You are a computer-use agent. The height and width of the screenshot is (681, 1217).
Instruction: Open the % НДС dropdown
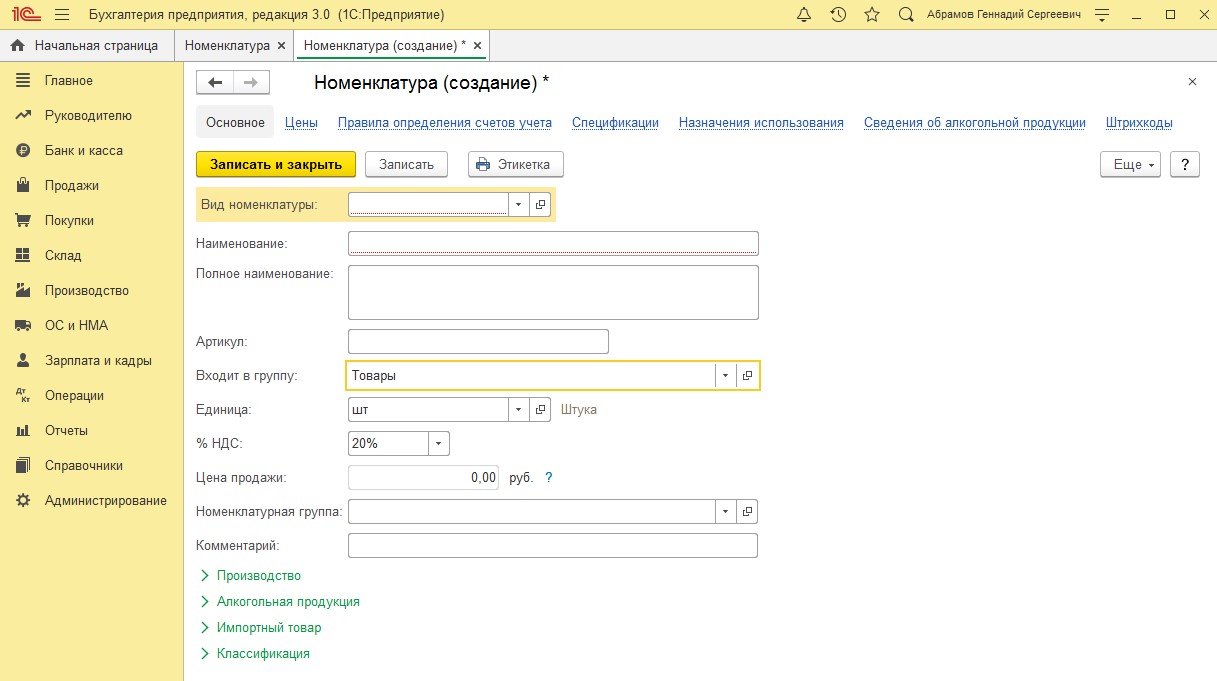(x=439, y=443)
